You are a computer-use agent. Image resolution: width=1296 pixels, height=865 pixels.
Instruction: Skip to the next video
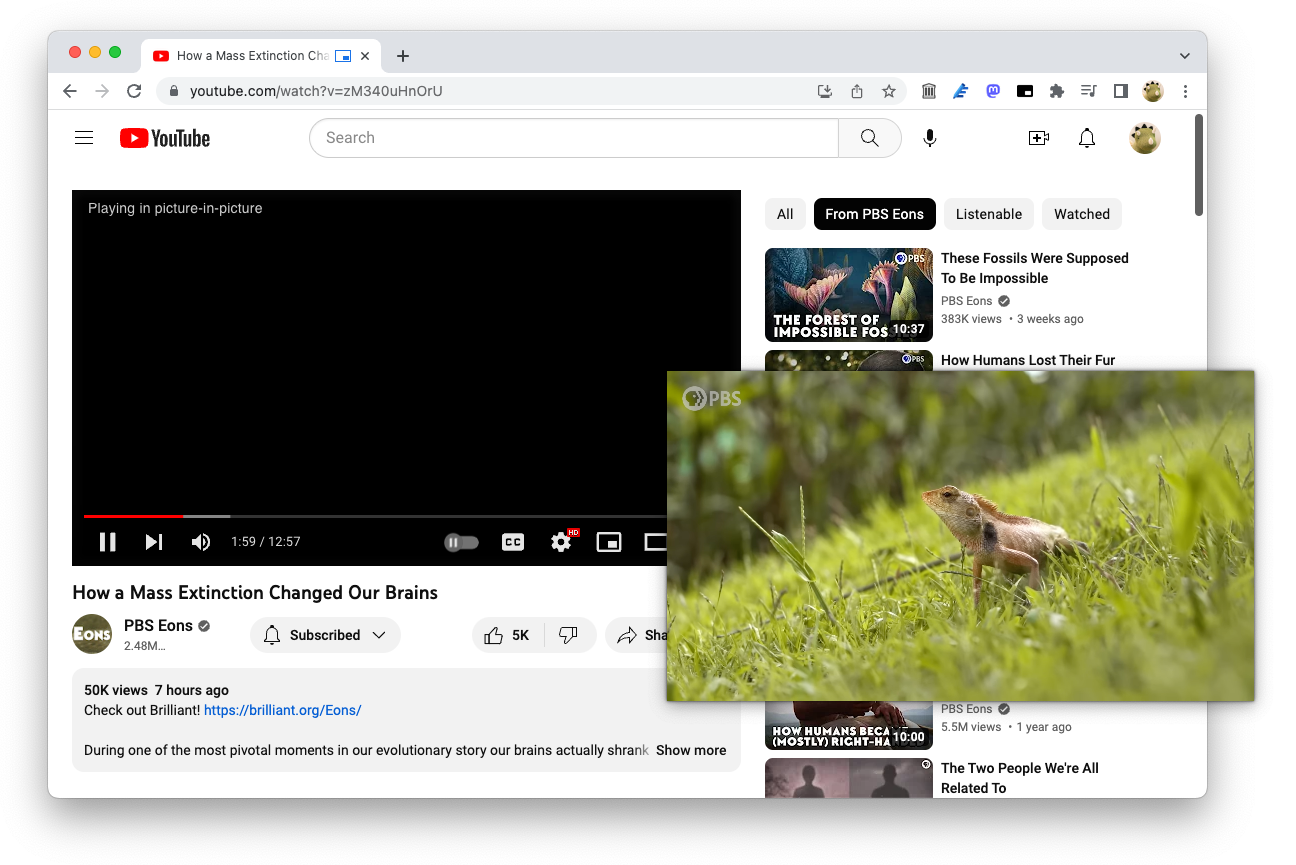[154, 542]
